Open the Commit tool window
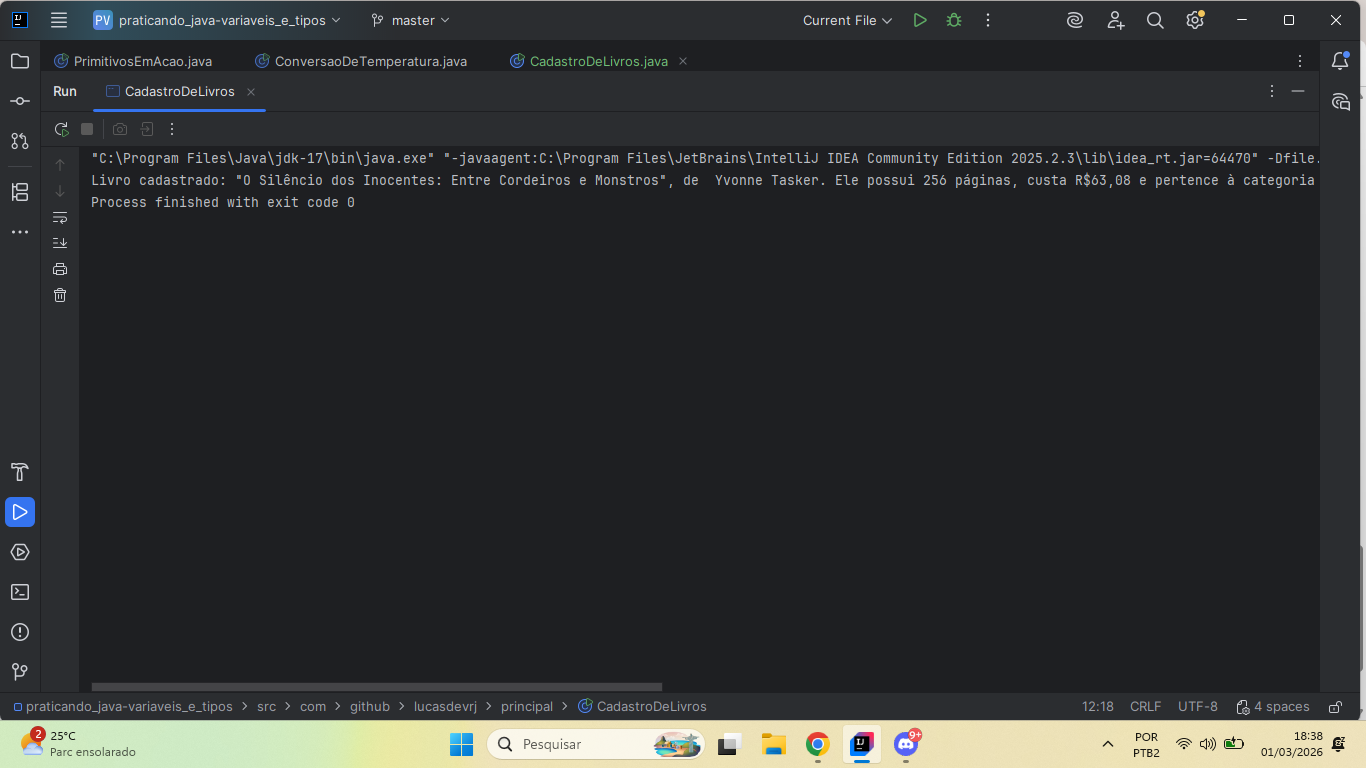Screen dimensions: 1366x768 point(20,101)
